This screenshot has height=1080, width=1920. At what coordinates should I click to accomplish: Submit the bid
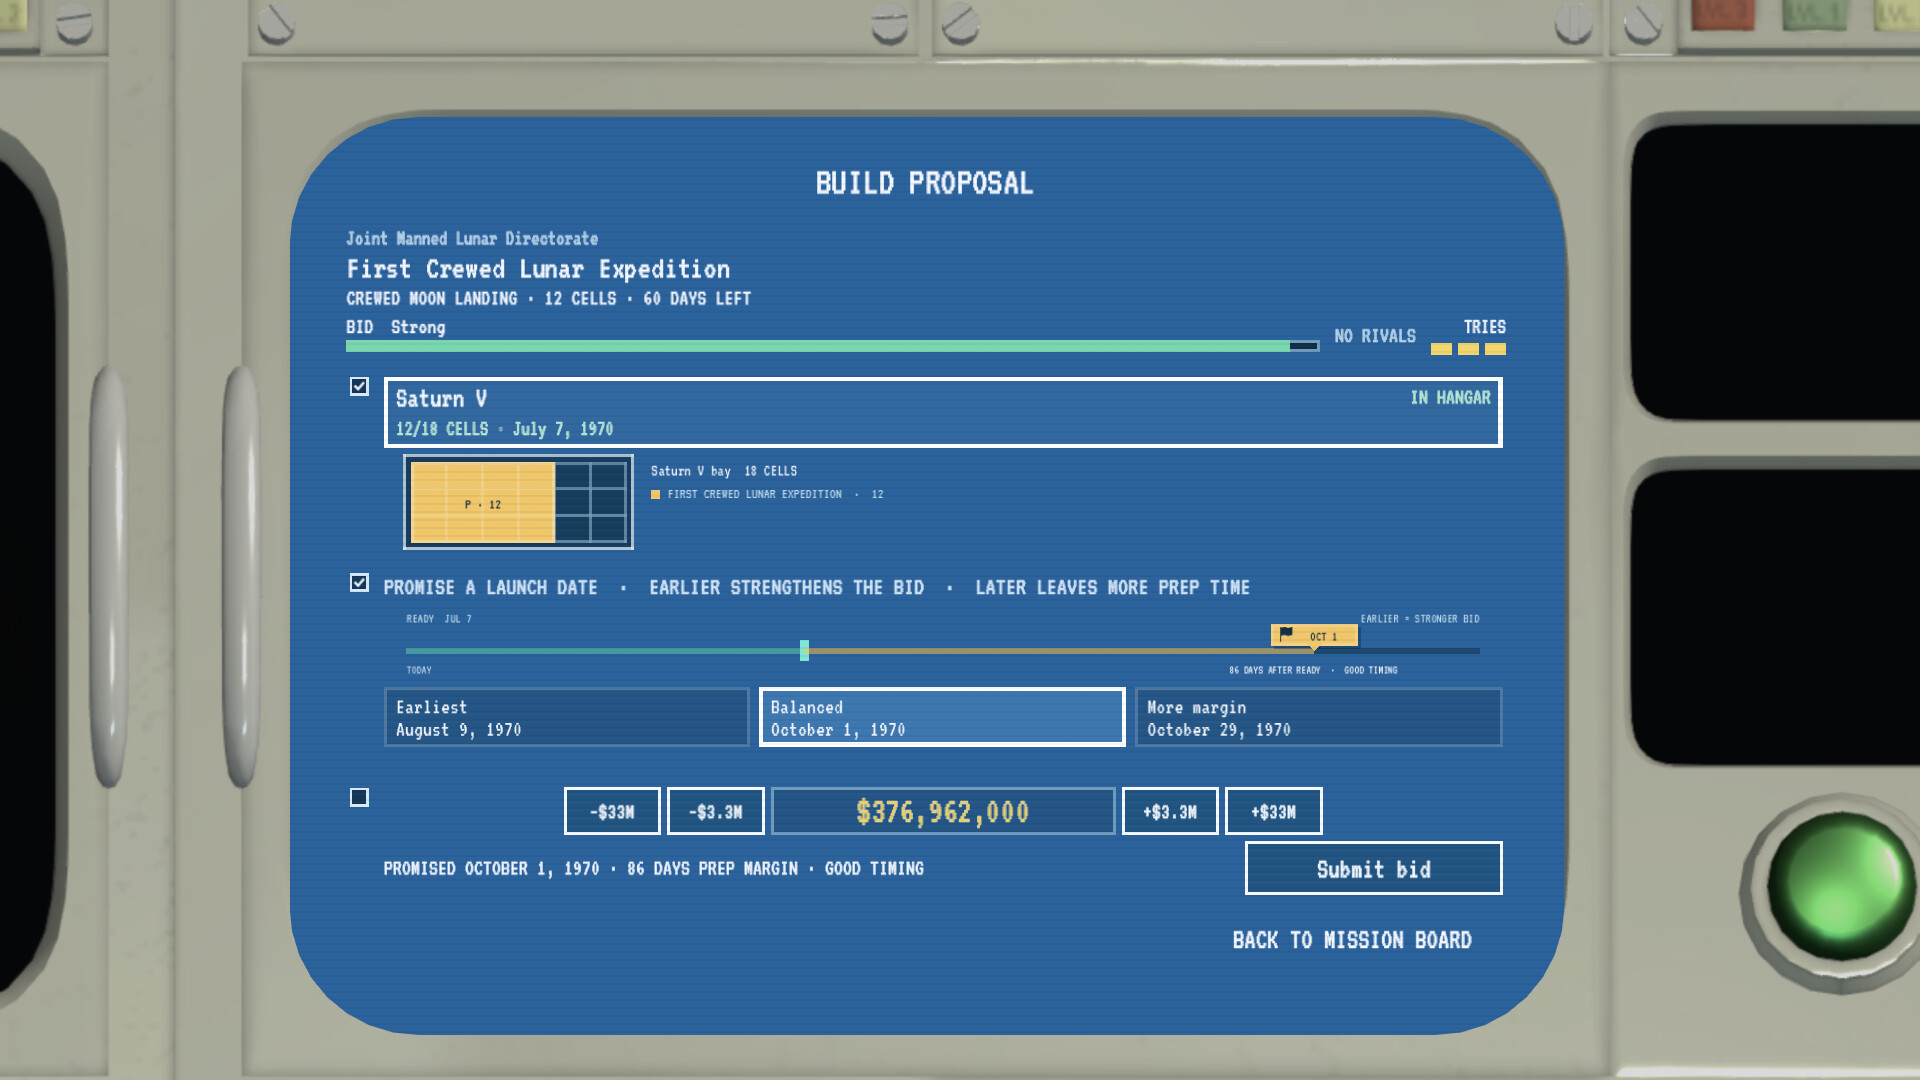click(1373, 868)
